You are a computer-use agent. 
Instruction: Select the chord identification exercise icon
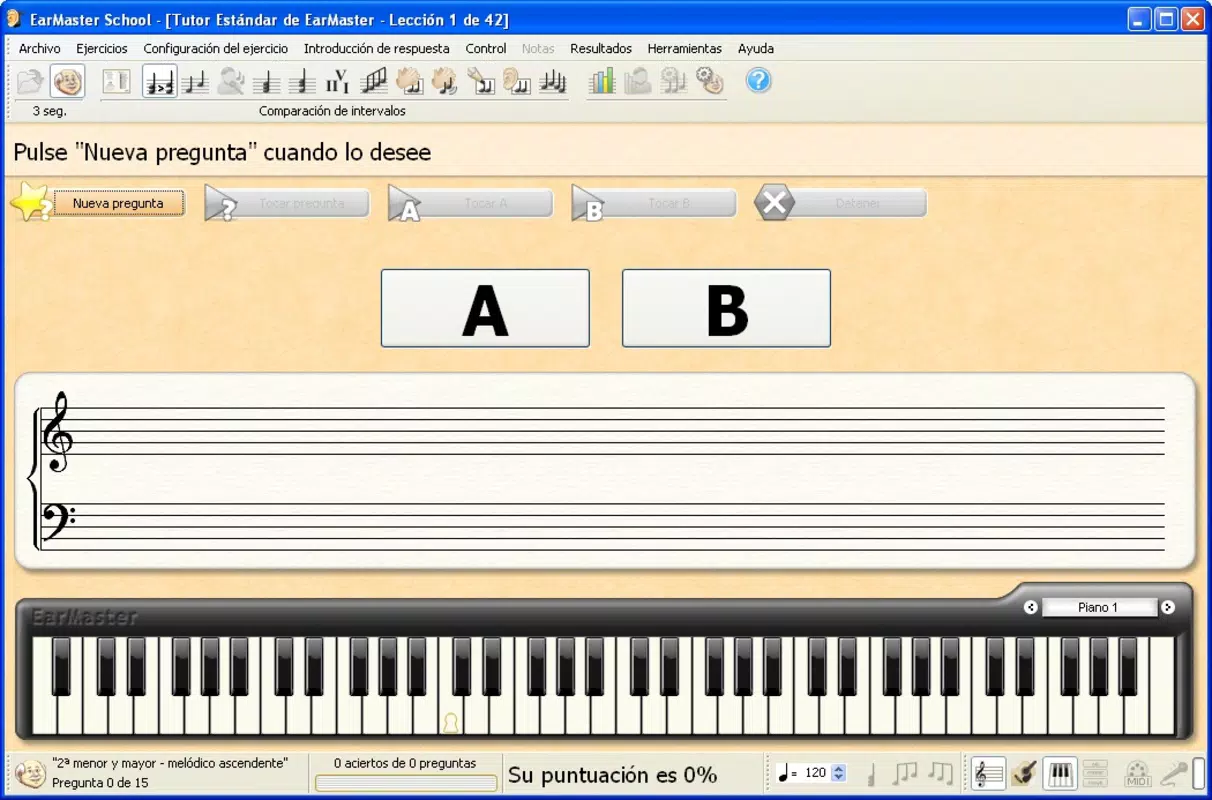pos(267,81)
